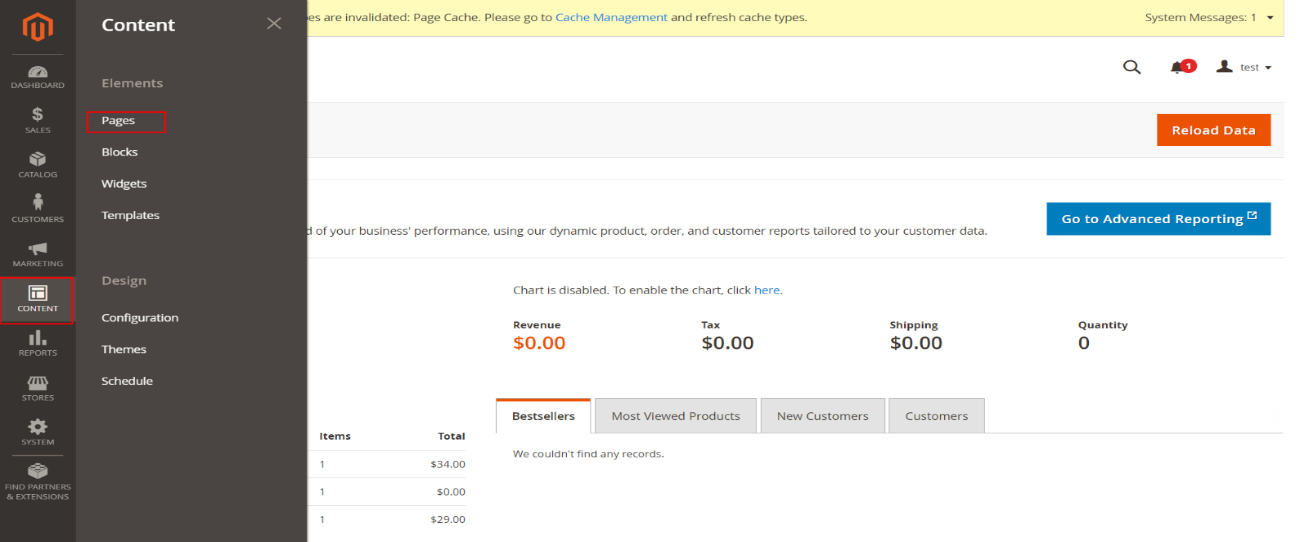Follow the Cache Management link

coord(611,17)
